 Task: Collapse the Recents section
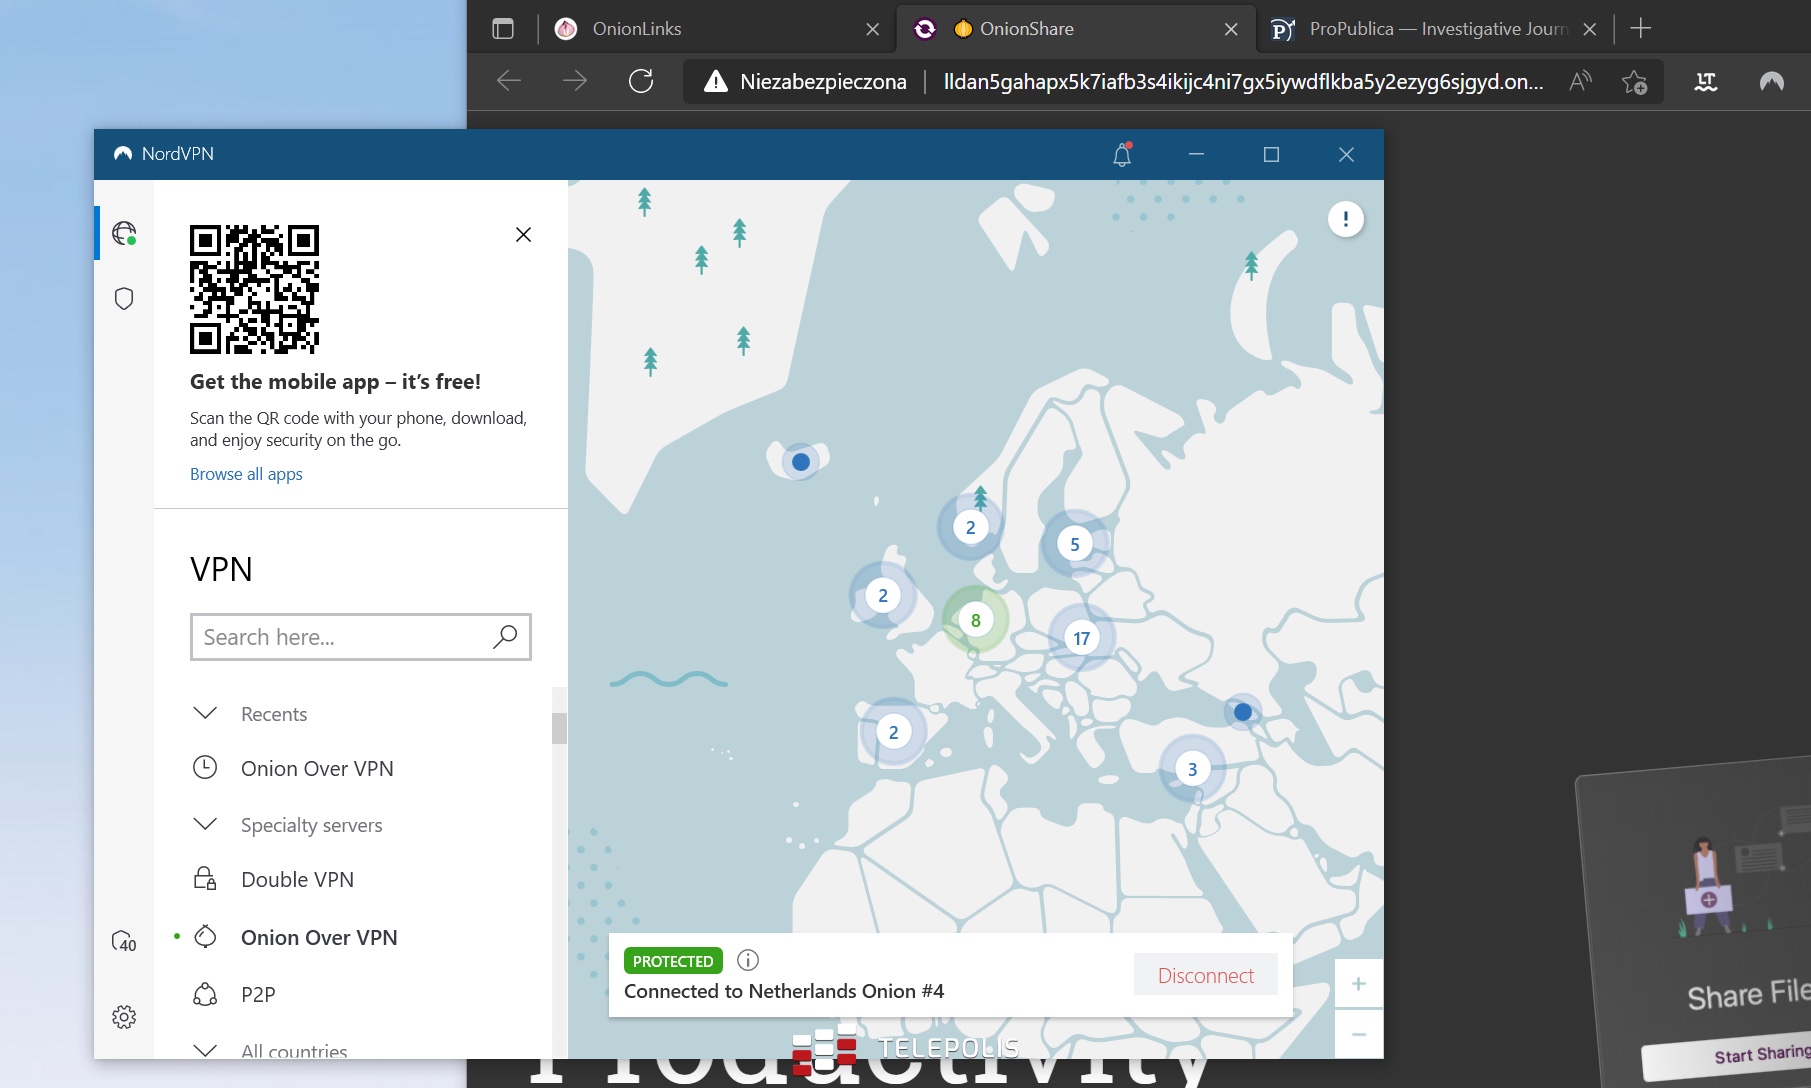click(x=205, y=713)
